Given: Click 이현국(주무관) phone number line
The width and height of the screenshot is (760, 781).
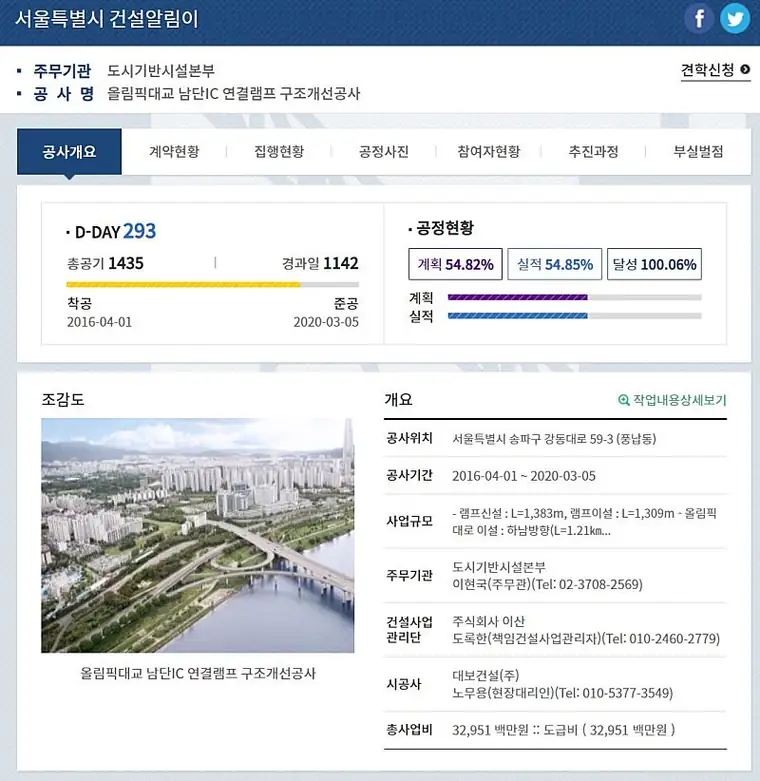Looking at the screenshot, I should click(547, 584).
